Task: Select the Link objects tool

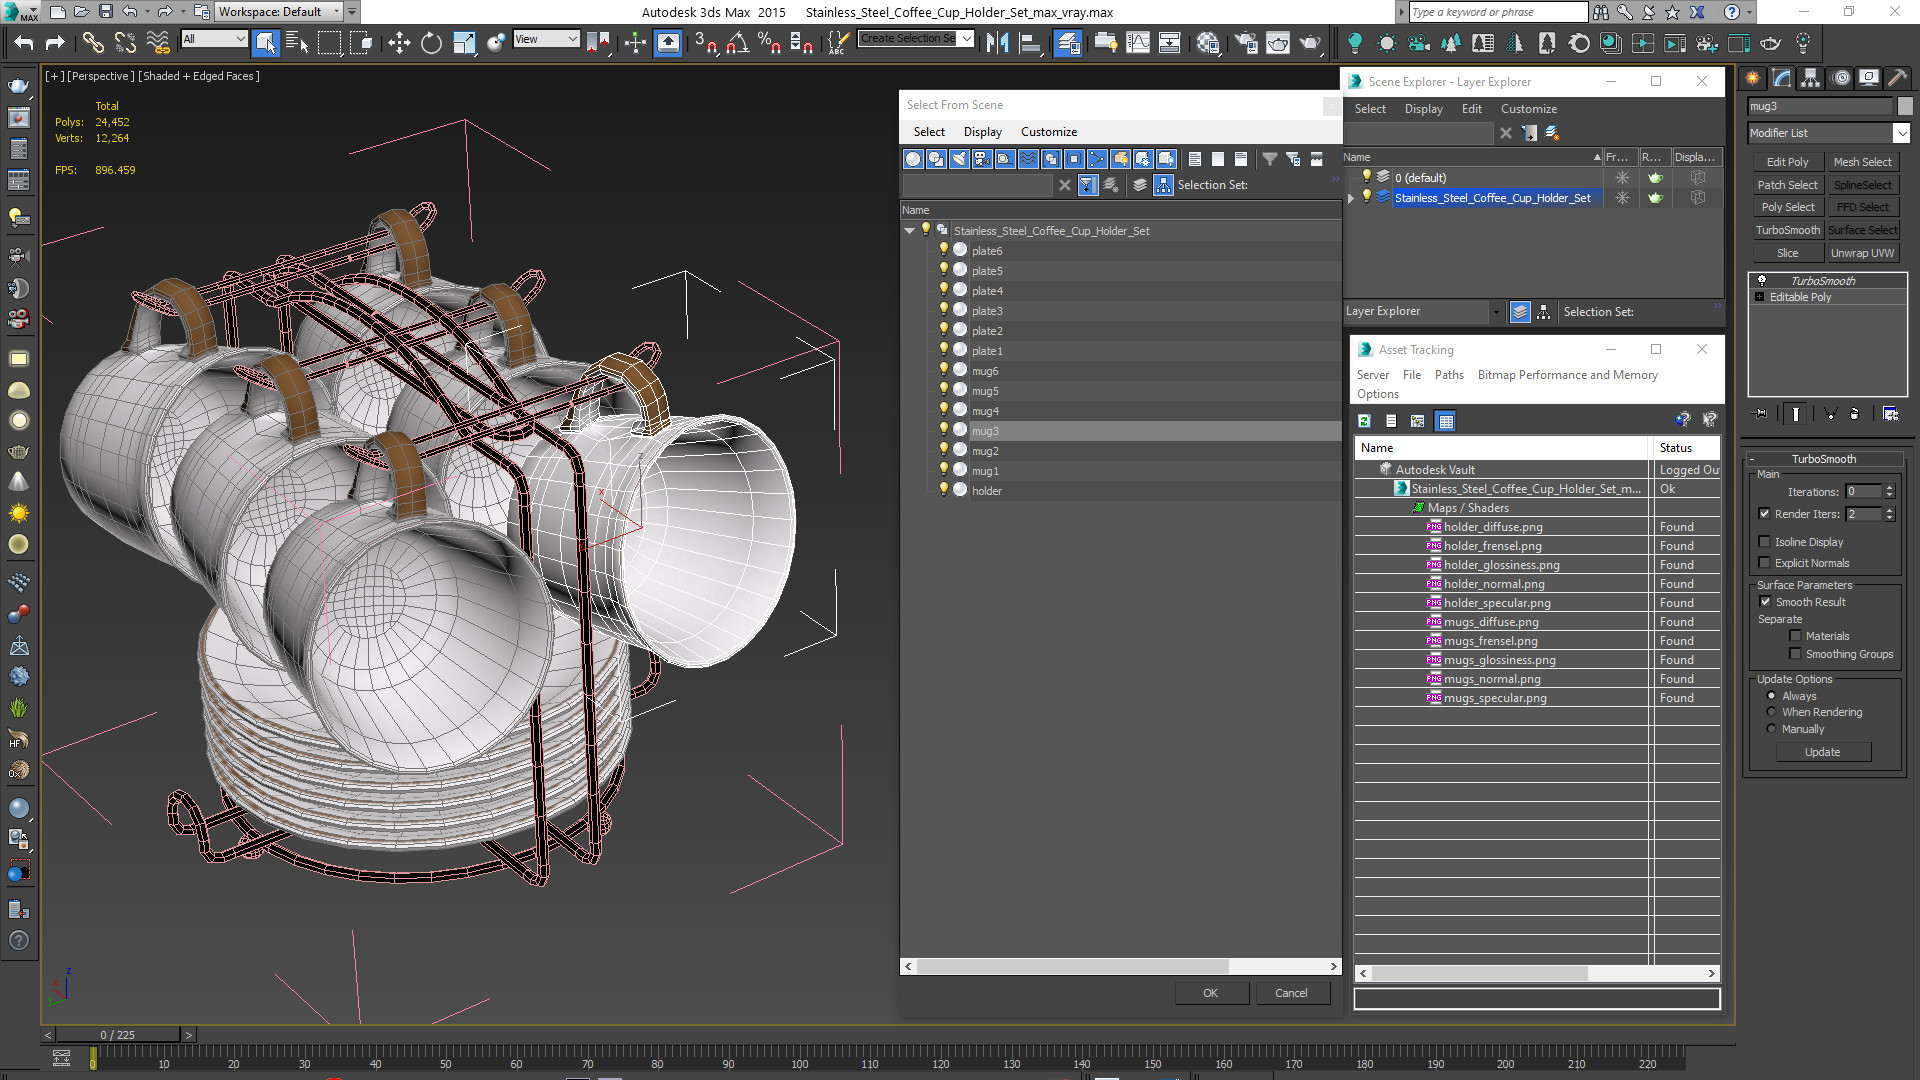Action: point(93,43)
